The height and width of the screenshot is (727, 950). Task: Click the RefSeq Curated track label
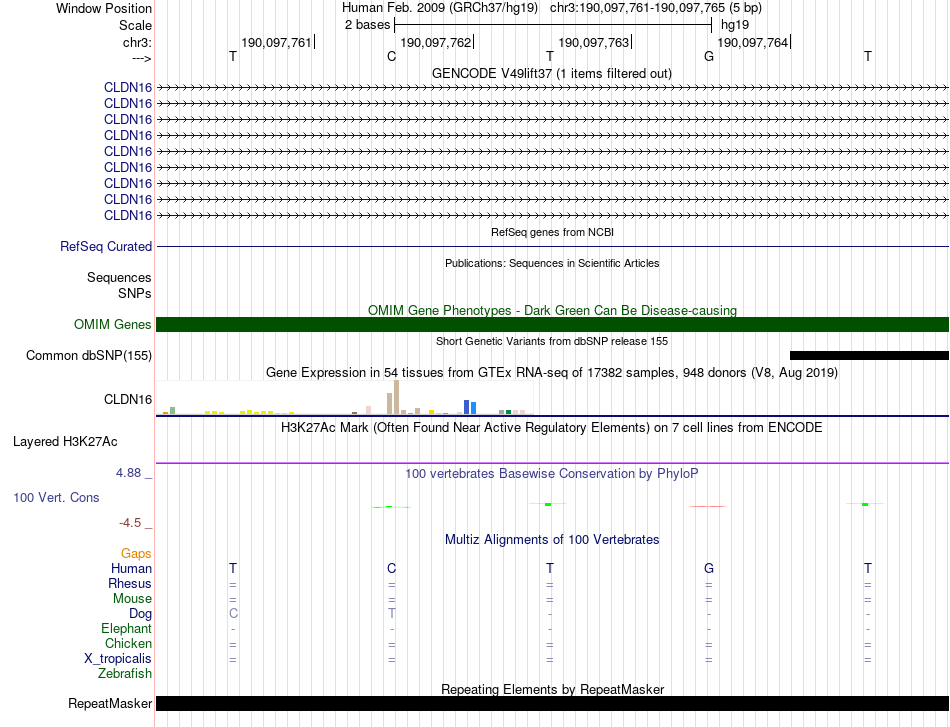click(x=106, y=247)
